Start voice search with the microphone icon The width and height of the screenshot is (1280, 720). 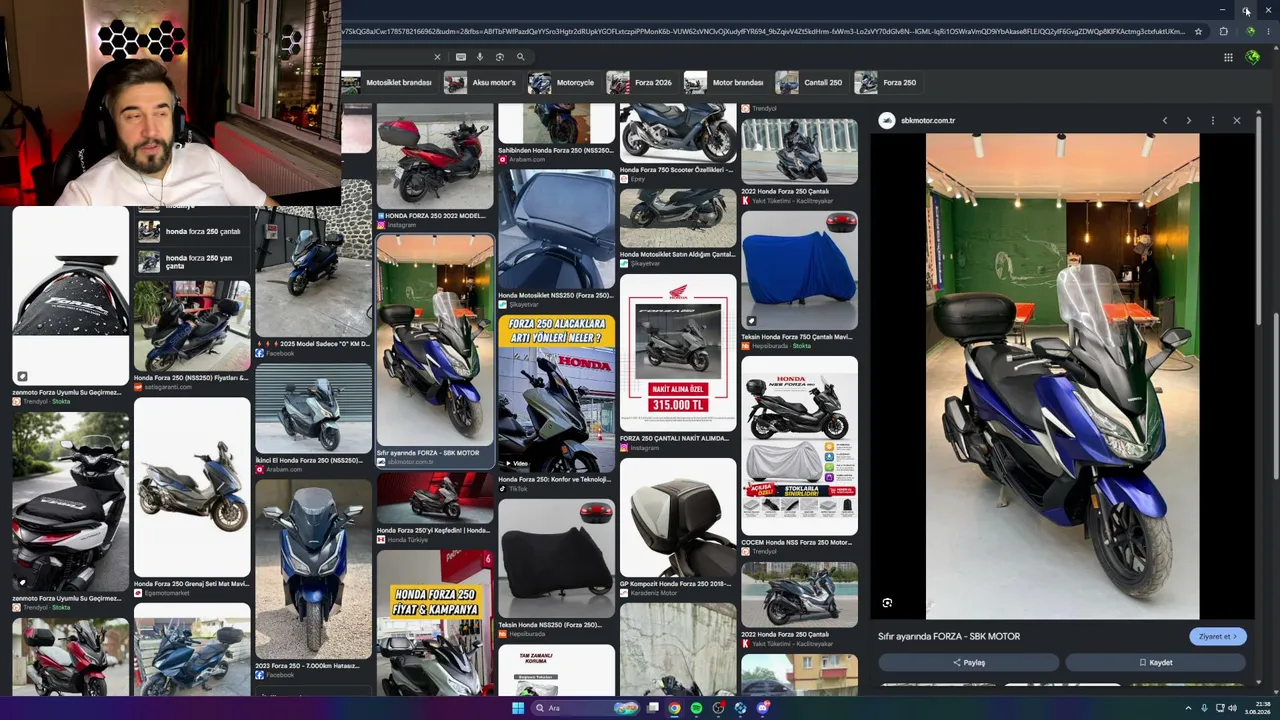(480, 57)
